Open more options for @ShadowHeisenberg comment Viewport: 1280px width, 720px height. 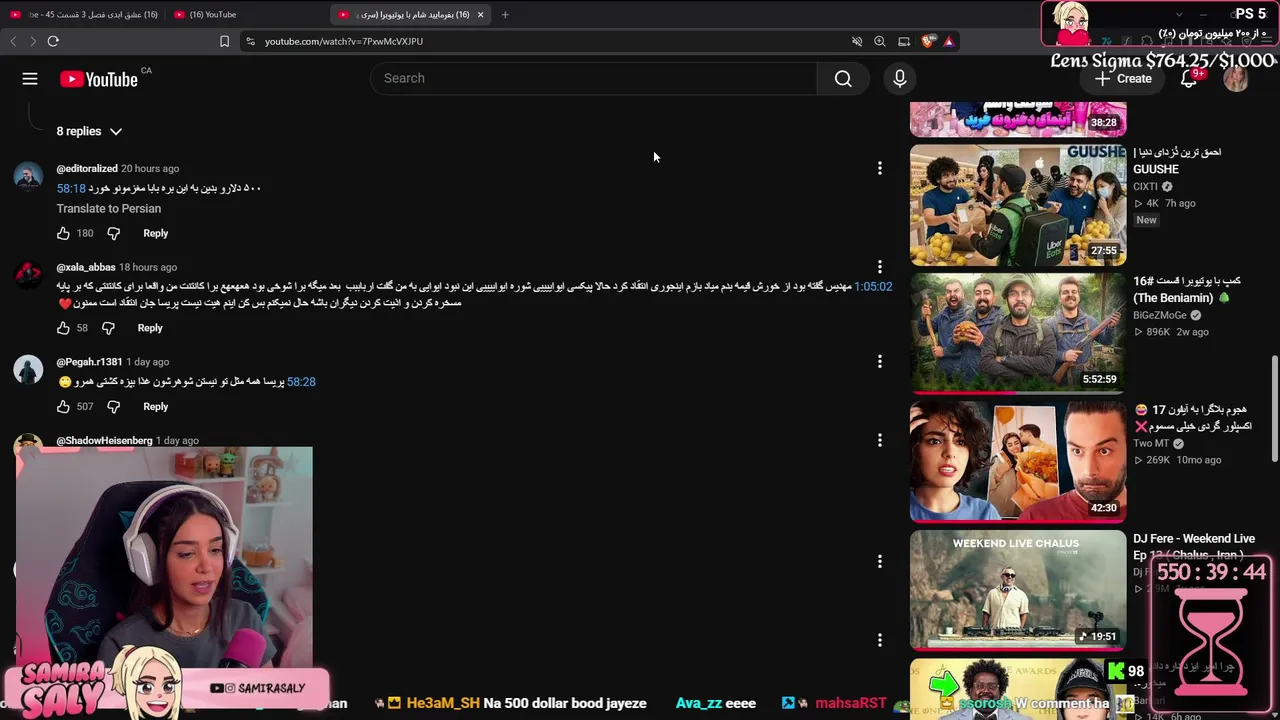pyautogui.click(x=880, y=440)
